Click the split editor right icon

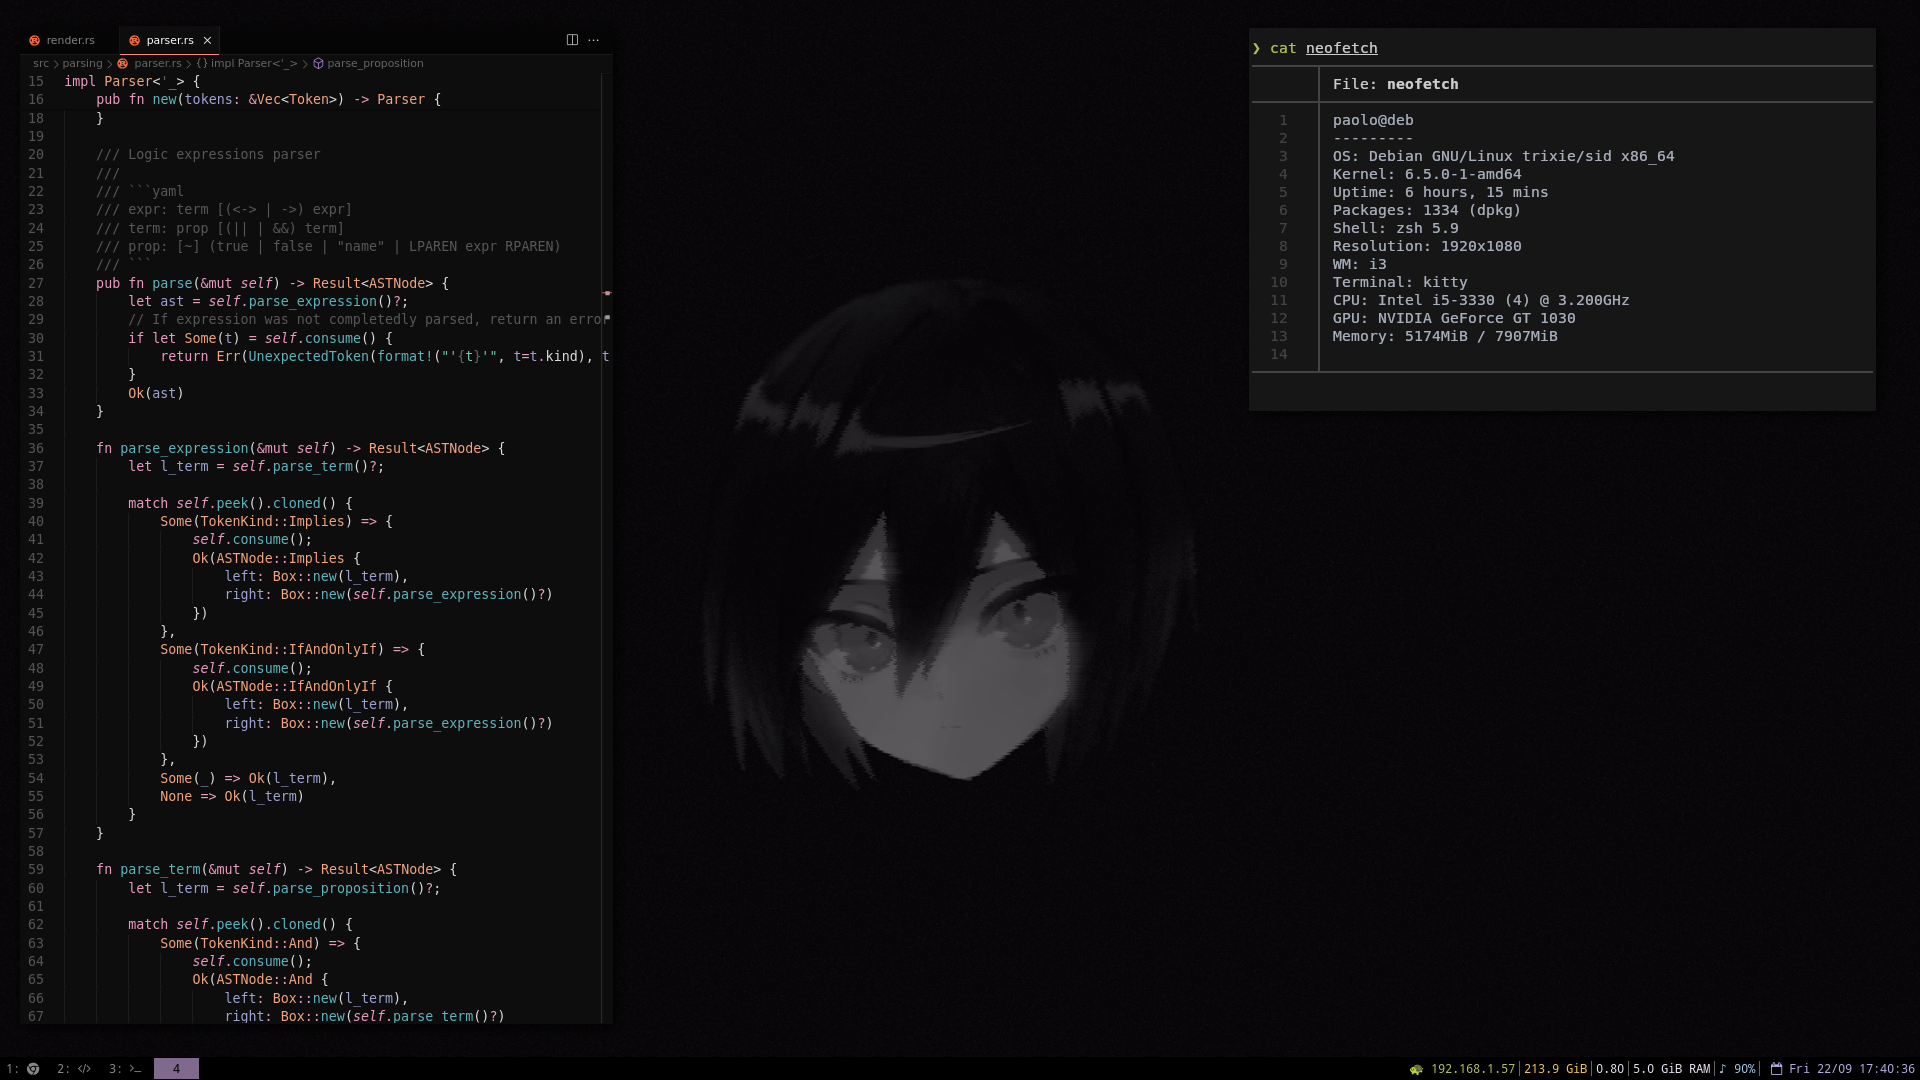click(x=572, y=40)
